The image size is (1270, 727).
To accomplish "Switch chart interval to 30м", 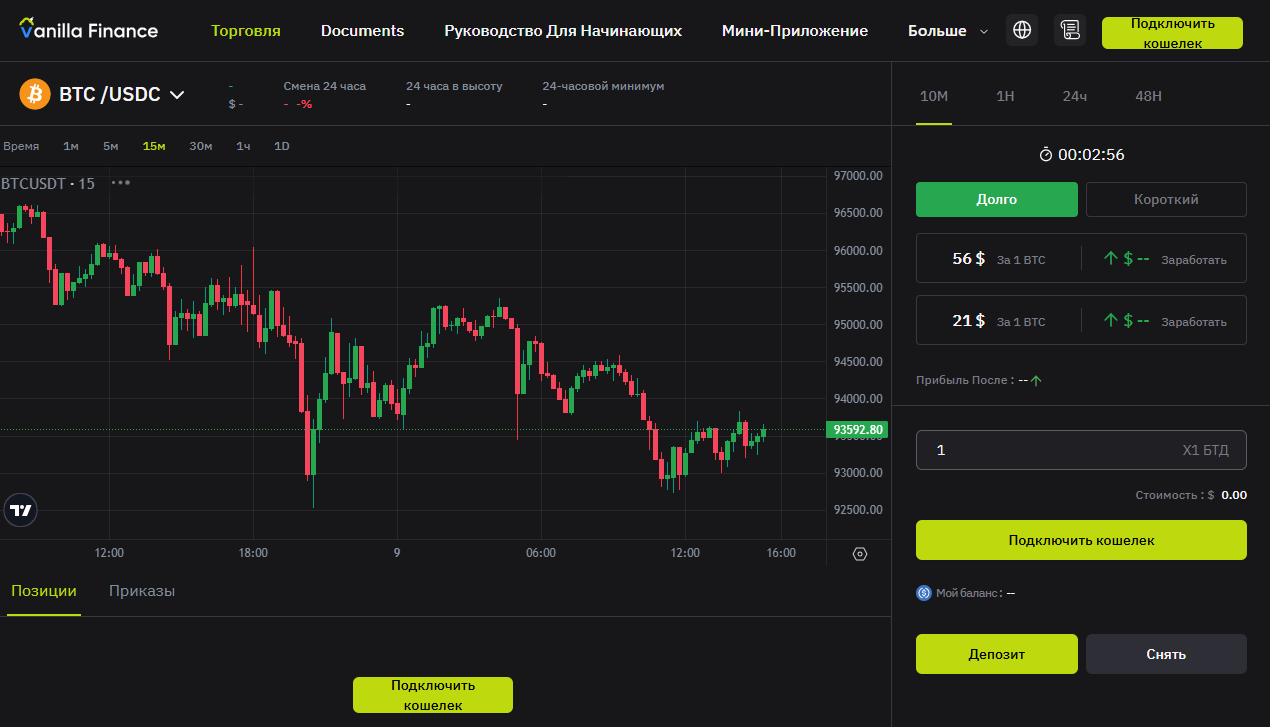I will tap(201, 146).
